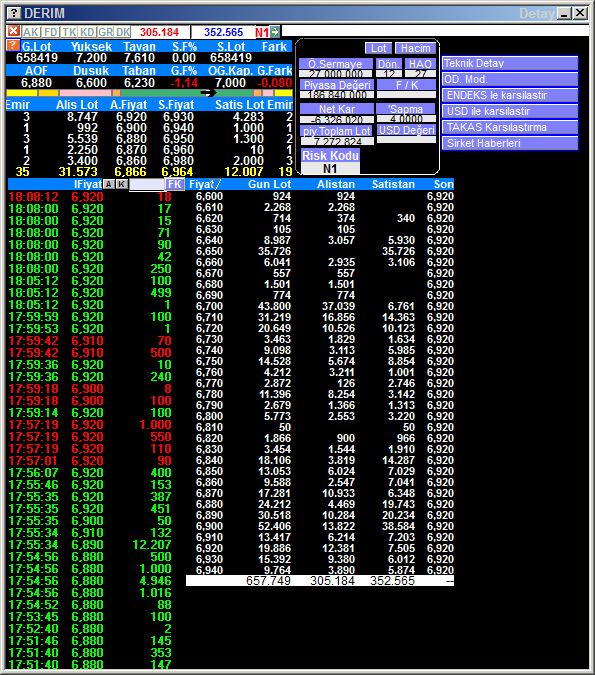Viewport: 595px width, 675px height.
Task: Click the TAKAS Karşılaştırma button
Action: point(509,127)
